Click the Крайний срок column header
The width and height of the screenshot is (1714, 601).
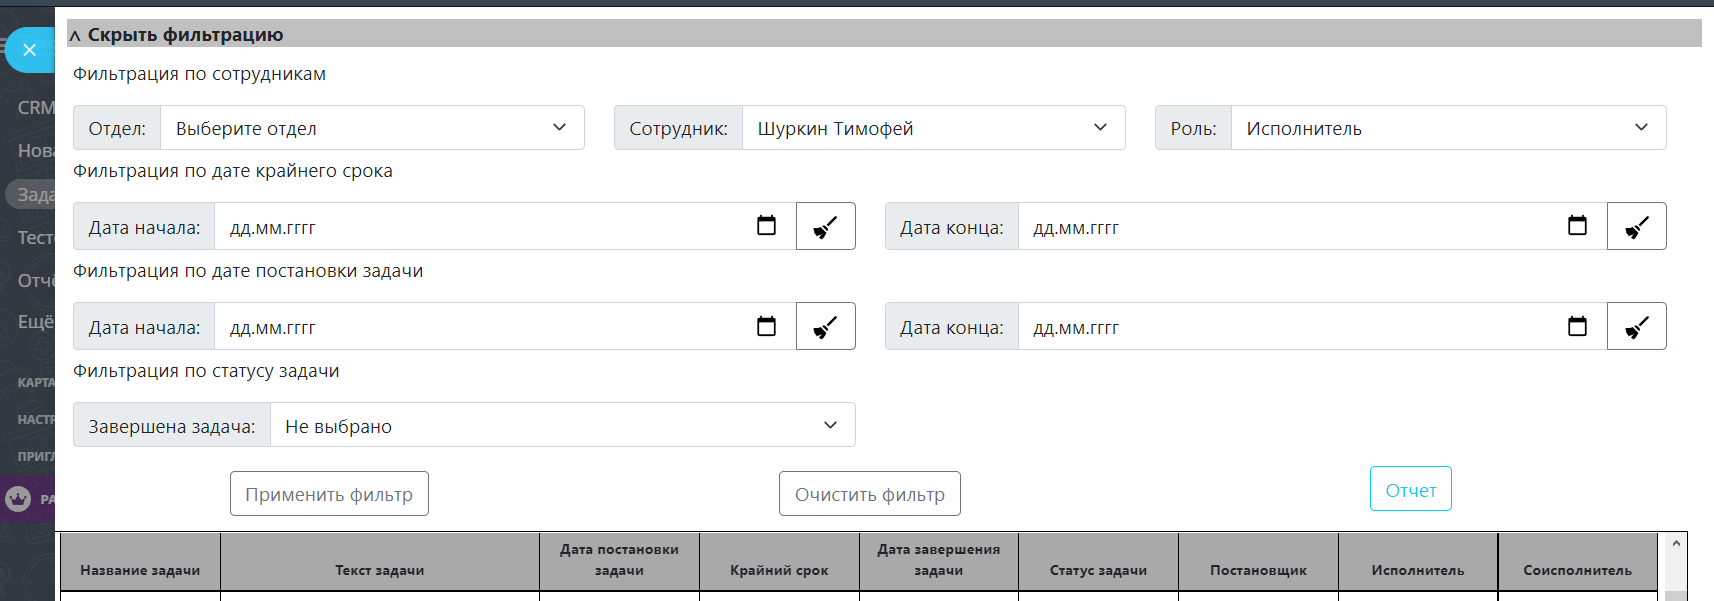pyautogui.click(x=779, y=570)
